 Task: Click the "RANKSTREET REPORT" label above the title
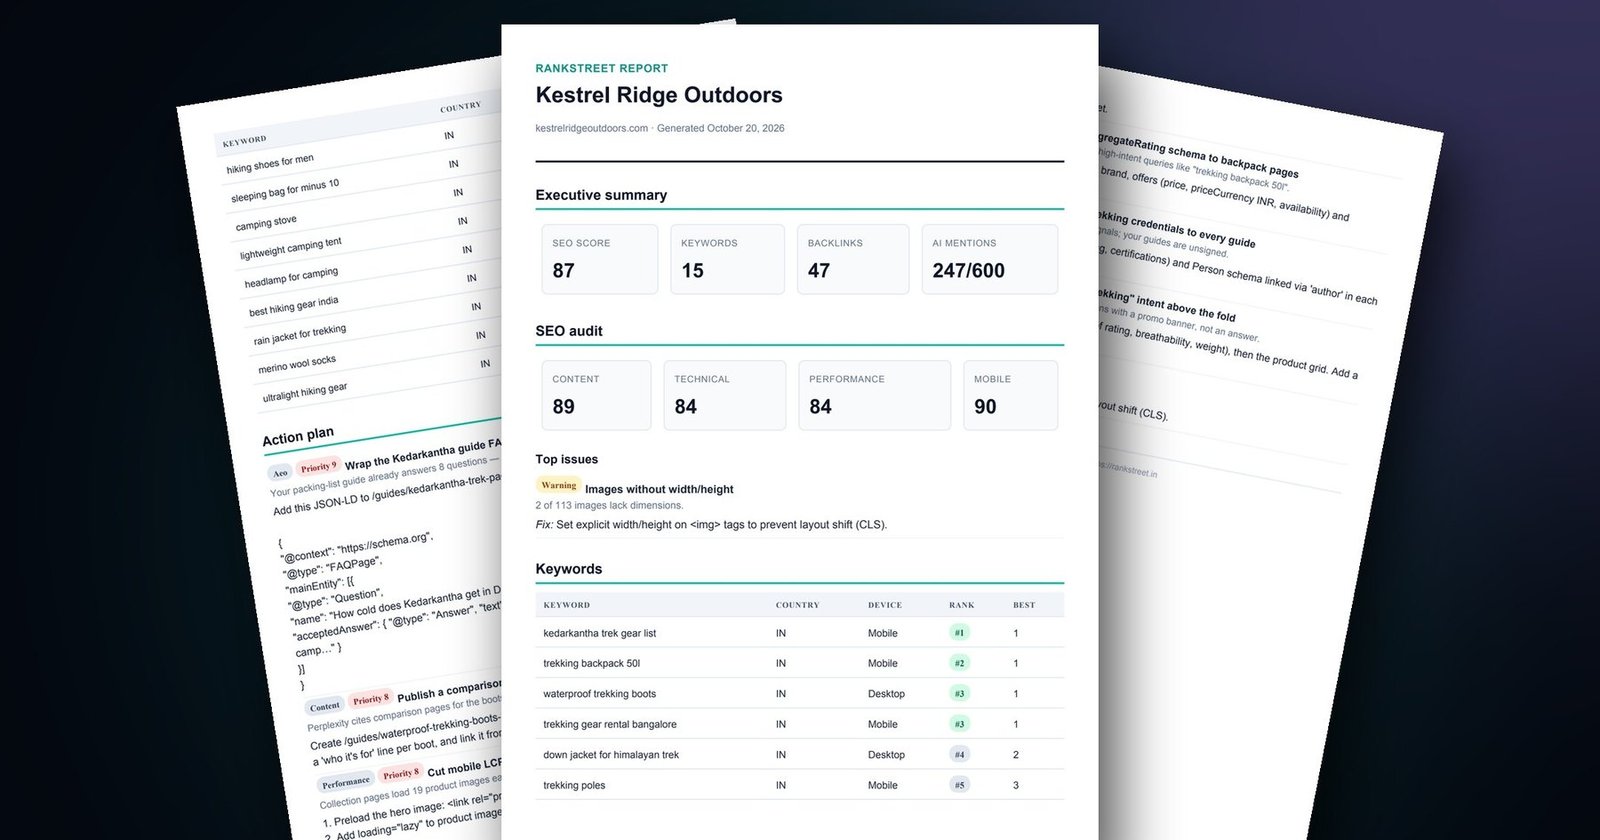[602, 68]
